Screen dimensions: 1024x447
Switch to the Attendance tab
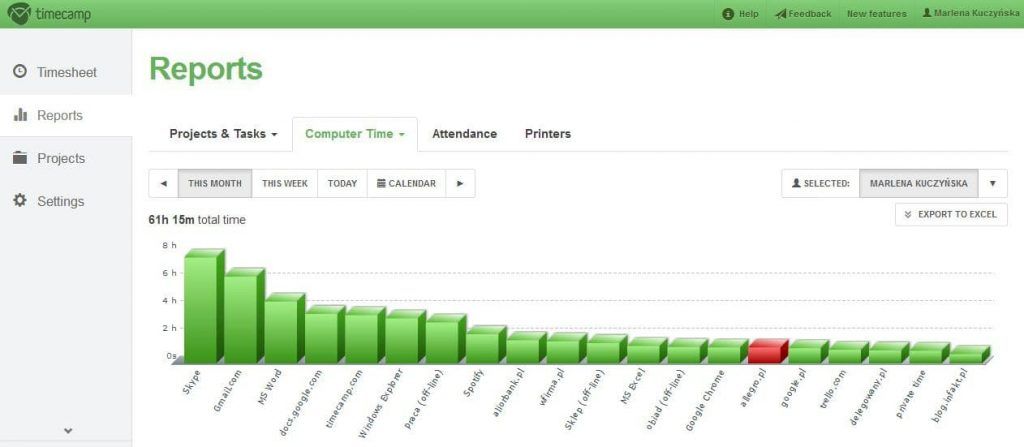tap(464, 134)
